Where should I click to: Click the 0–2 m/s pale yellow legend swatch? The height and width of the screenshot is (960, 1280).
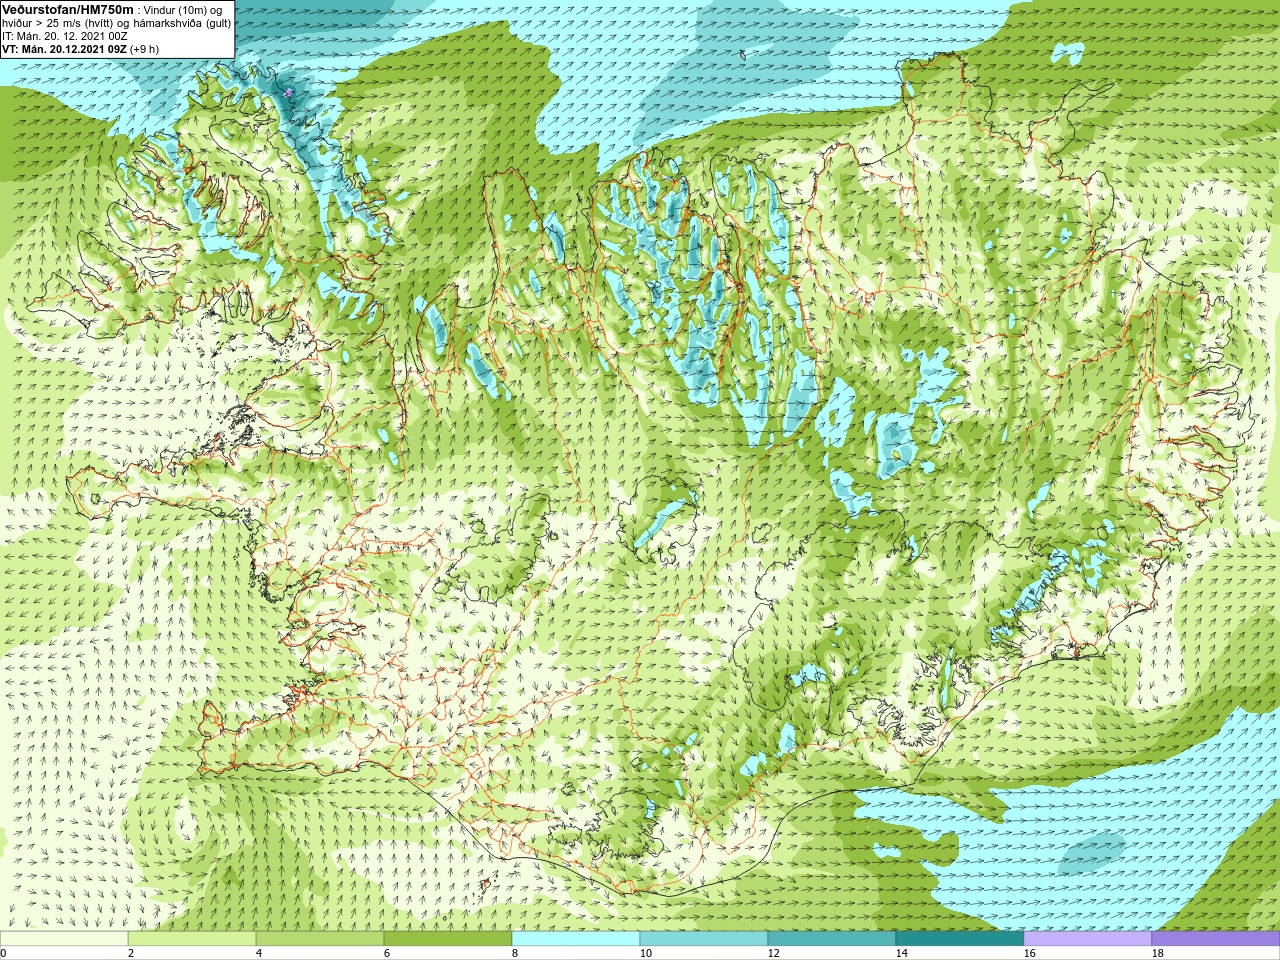click(x=64, y=939)
